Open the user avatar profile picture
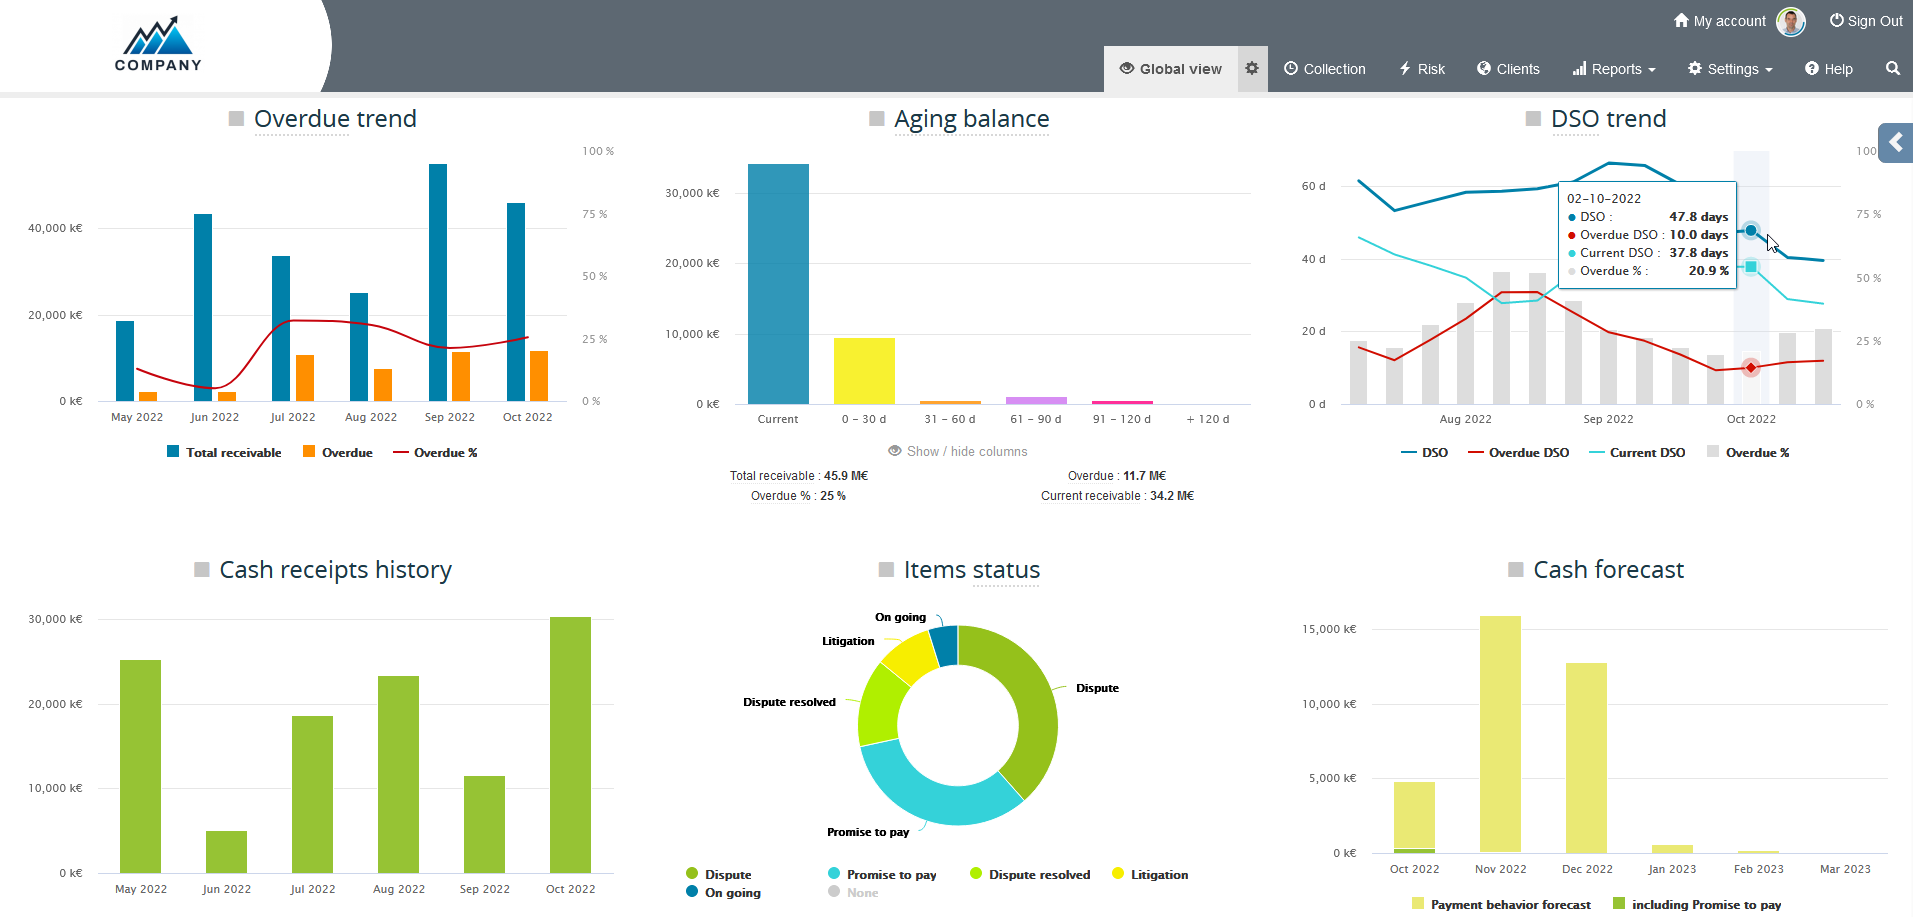This screenshot has height=917, width=1913. tap(1790, 21)
